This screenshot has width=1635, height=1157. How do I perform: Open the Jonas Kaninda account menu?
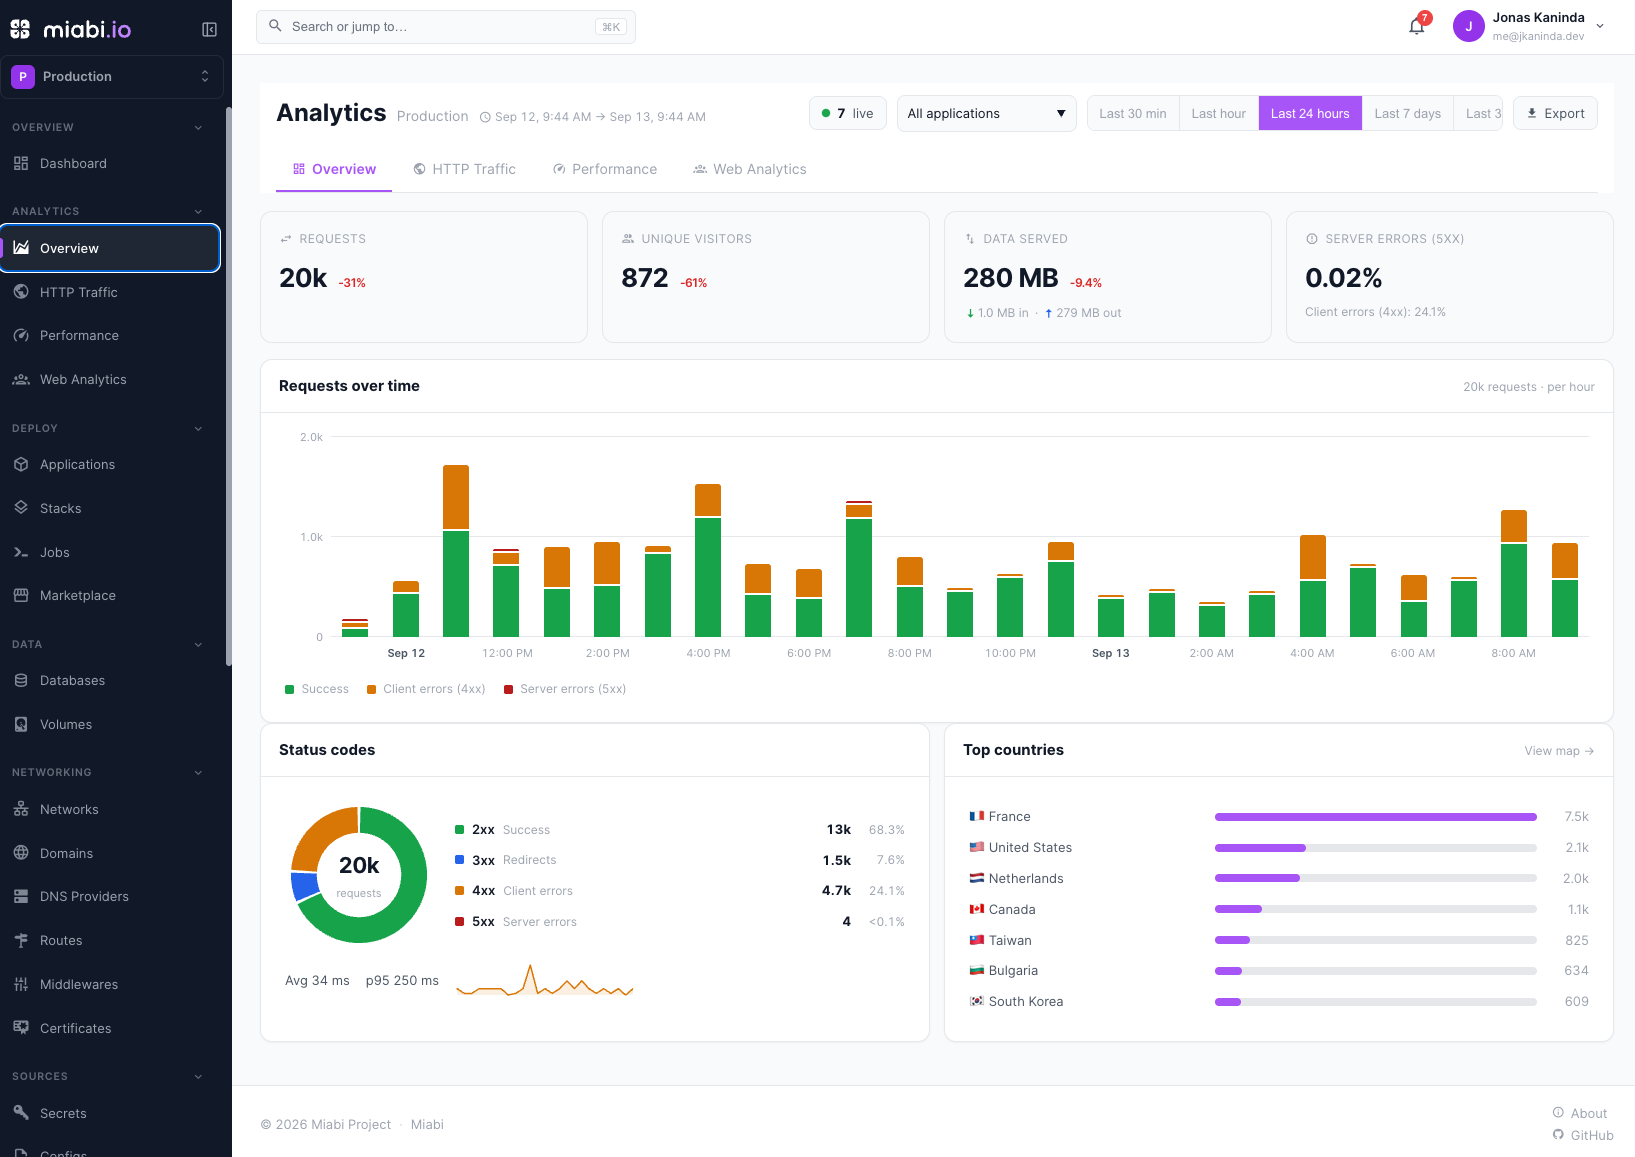pyautogui.click(x=1529, y=27)
